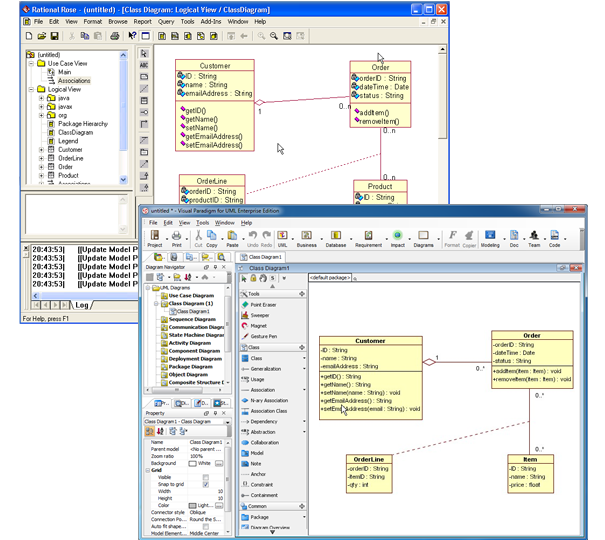The height and width of the screenshot is (540, 605).
Task: Click the <default package> breadcrumb button
Action: click(330, 278)
